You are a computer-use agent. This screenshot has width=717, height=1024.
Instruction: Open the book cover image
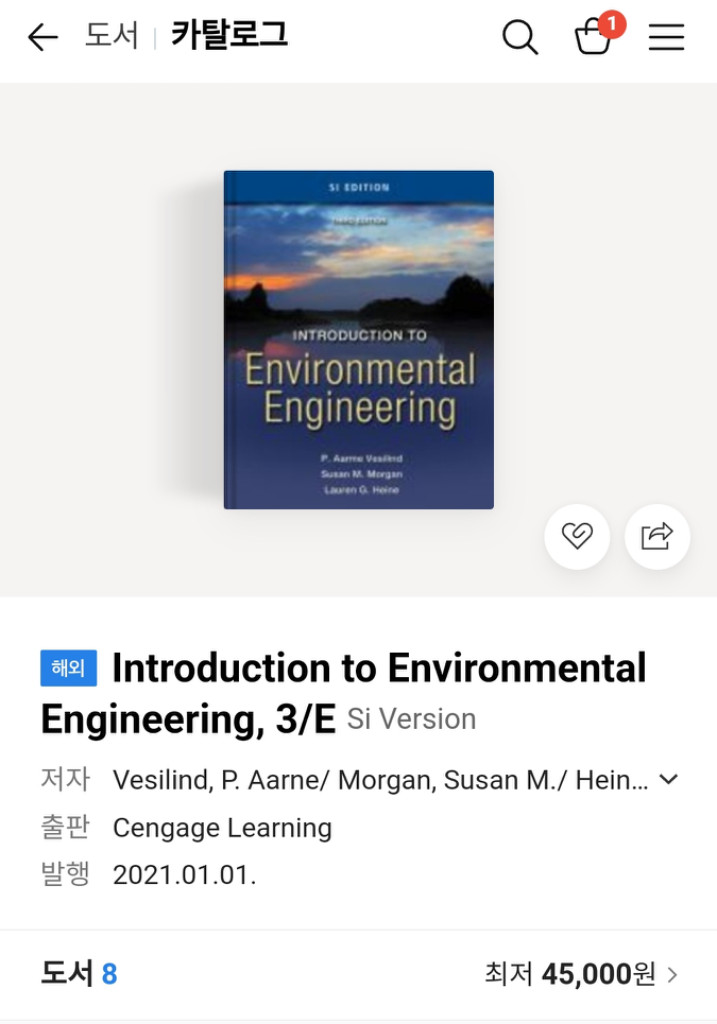click(x=358, y=338)
